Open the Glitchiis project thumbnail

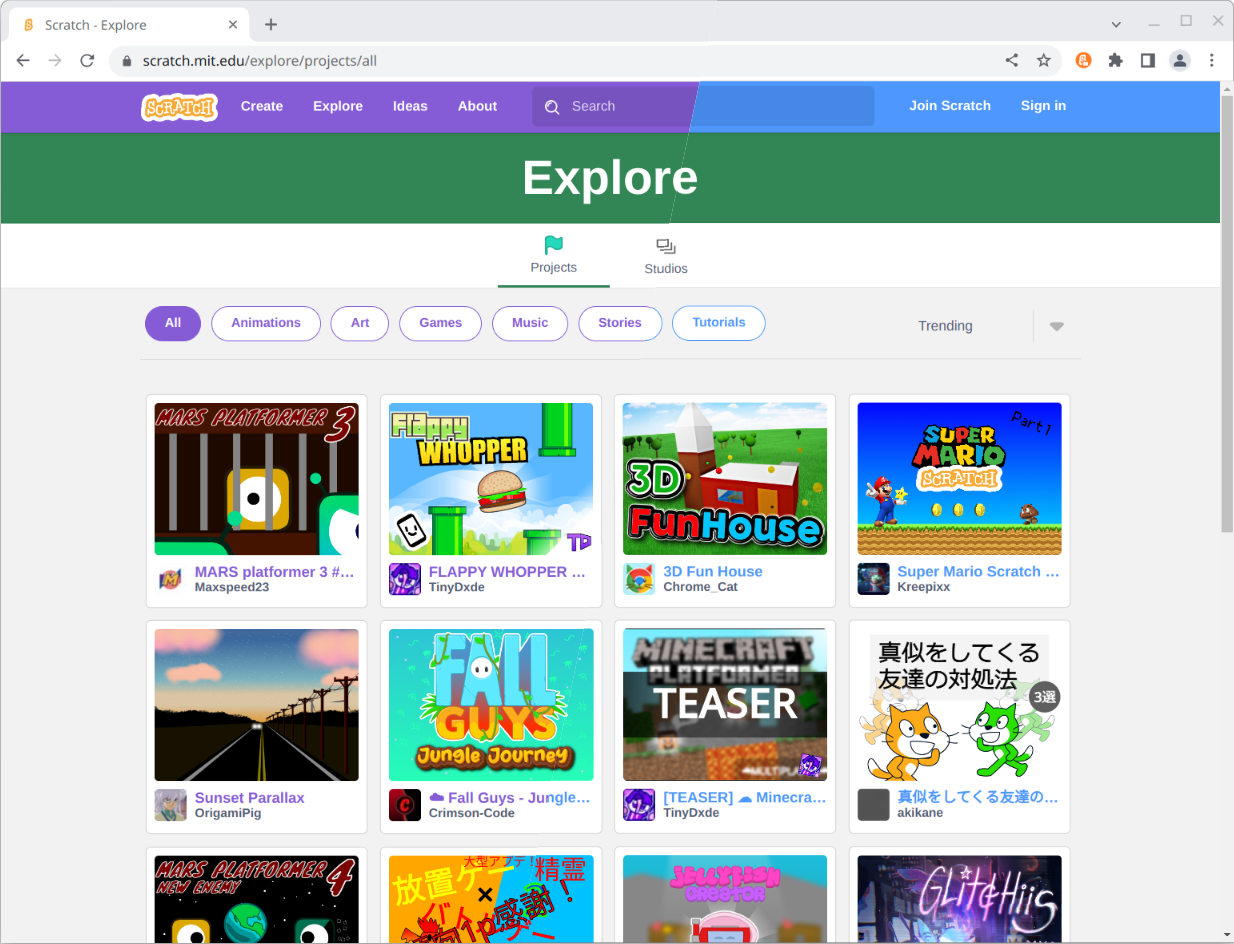(x=959, y=899)
